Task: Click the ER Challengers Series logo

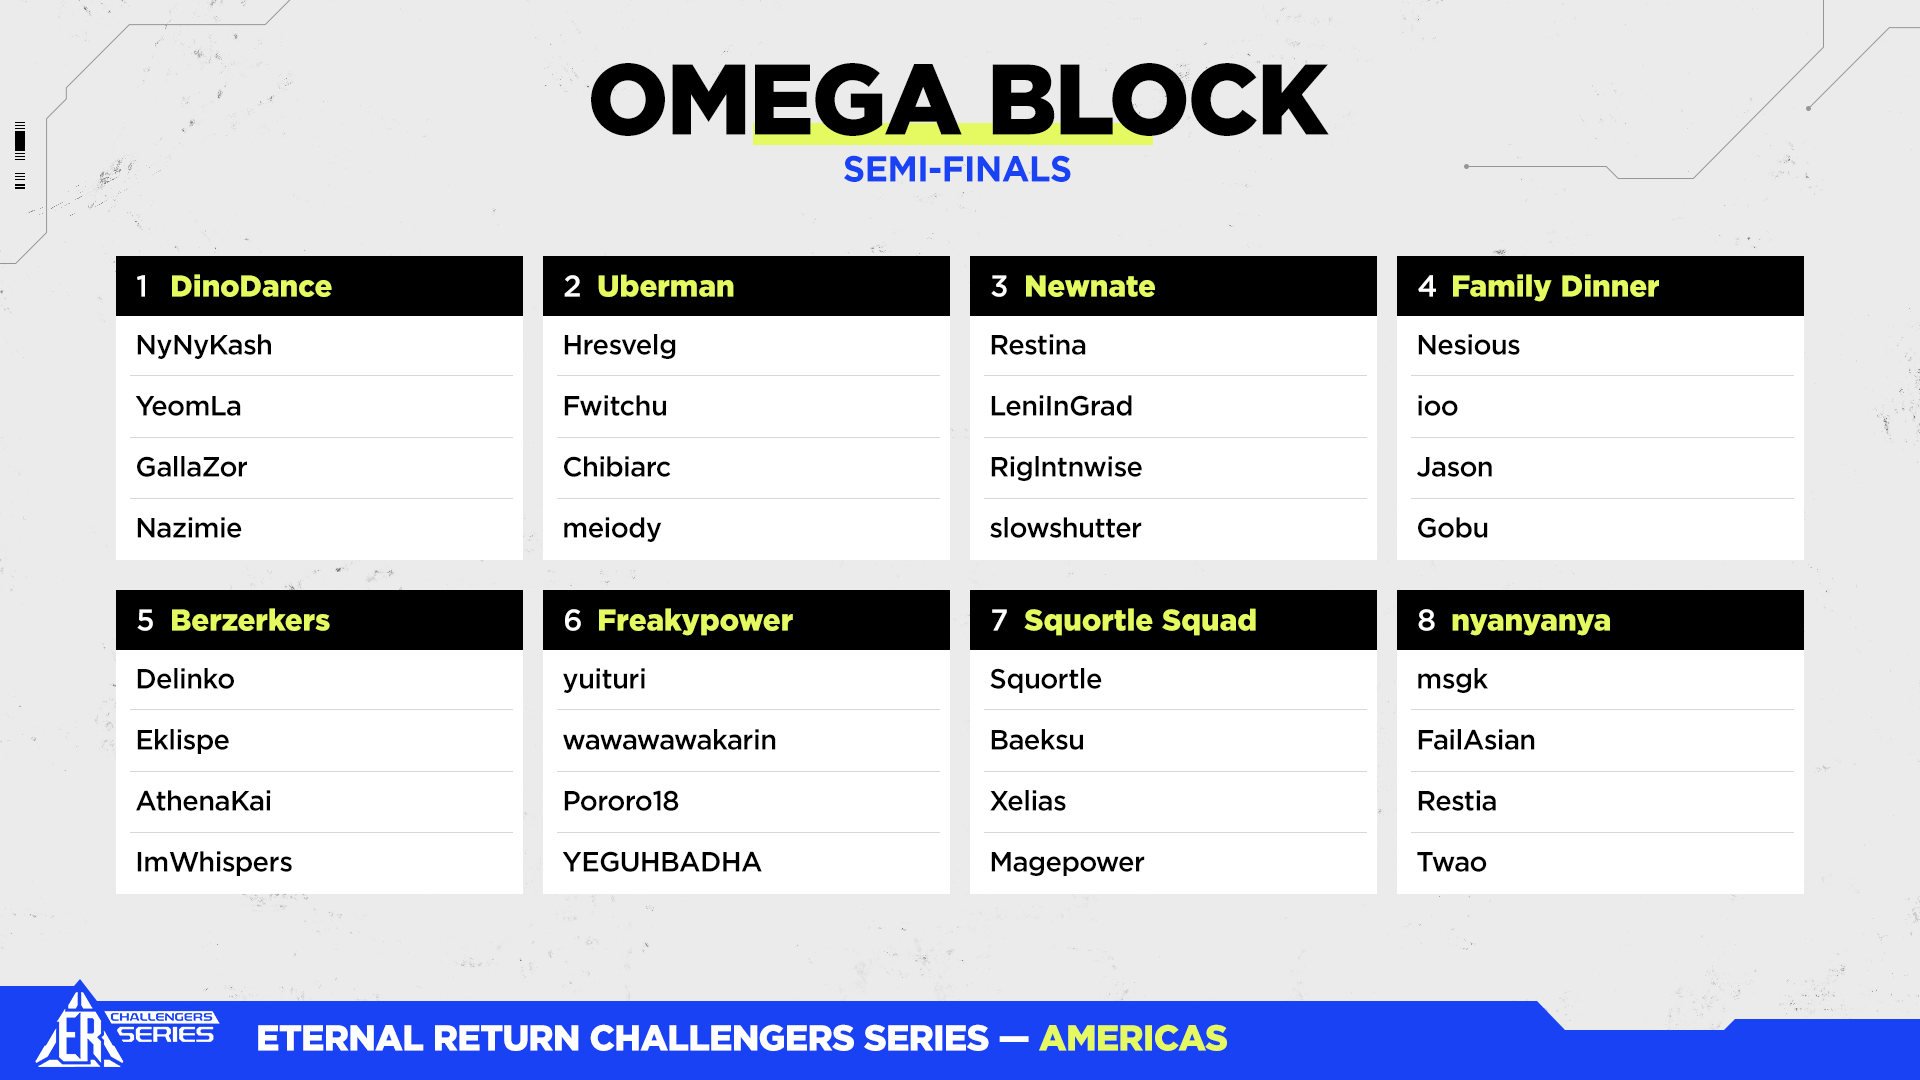Action: [x=125, y=1030]
